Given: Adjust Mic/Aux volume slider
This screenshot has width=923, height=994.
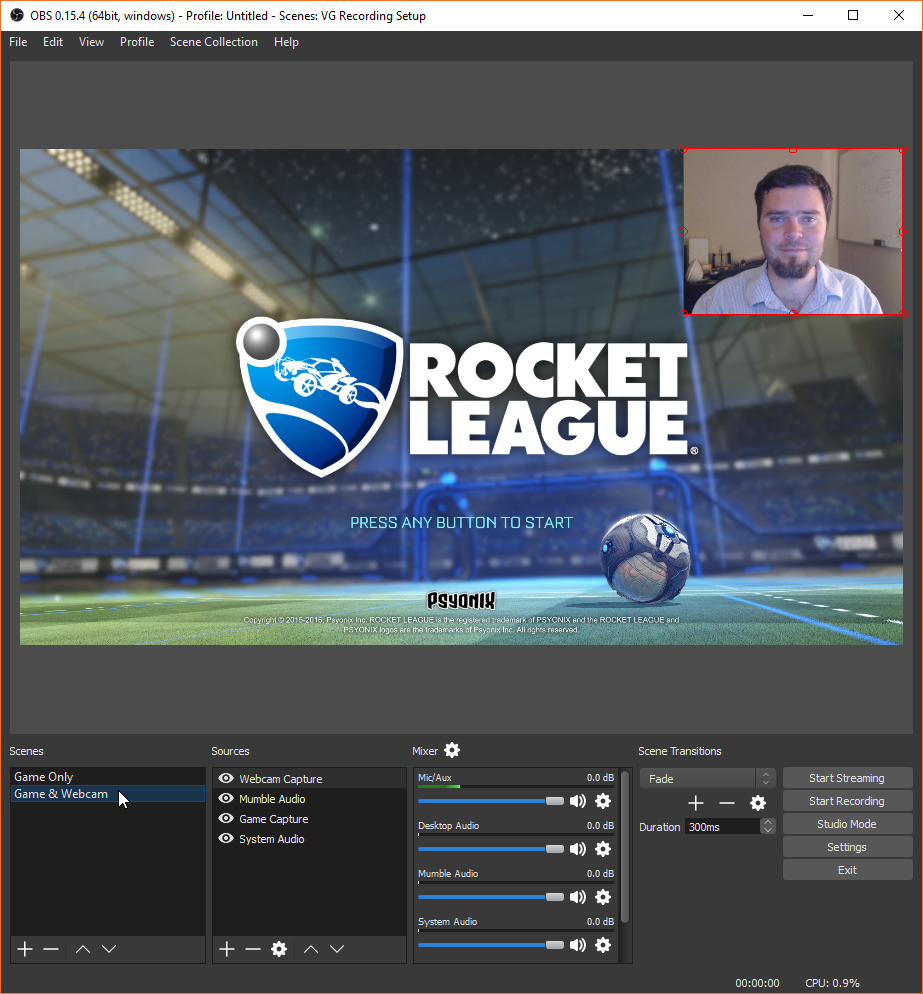Looking at the screenshot, I should pyautogui.click(x=491, y=801).
